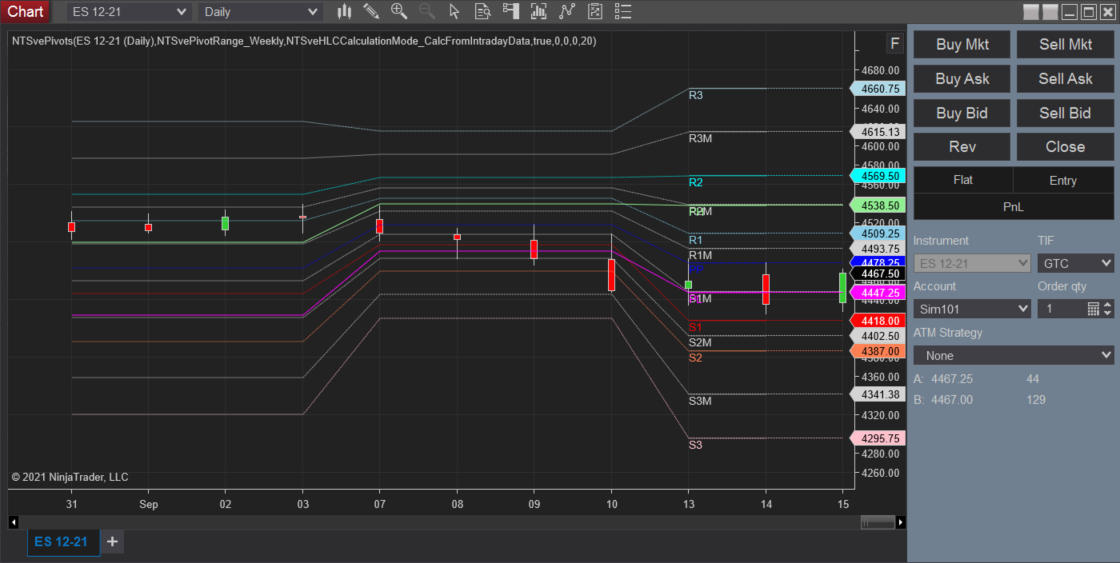1120x563 pixels.
Task: Open the Sim101 account dropdown
Action: point(971,309)
